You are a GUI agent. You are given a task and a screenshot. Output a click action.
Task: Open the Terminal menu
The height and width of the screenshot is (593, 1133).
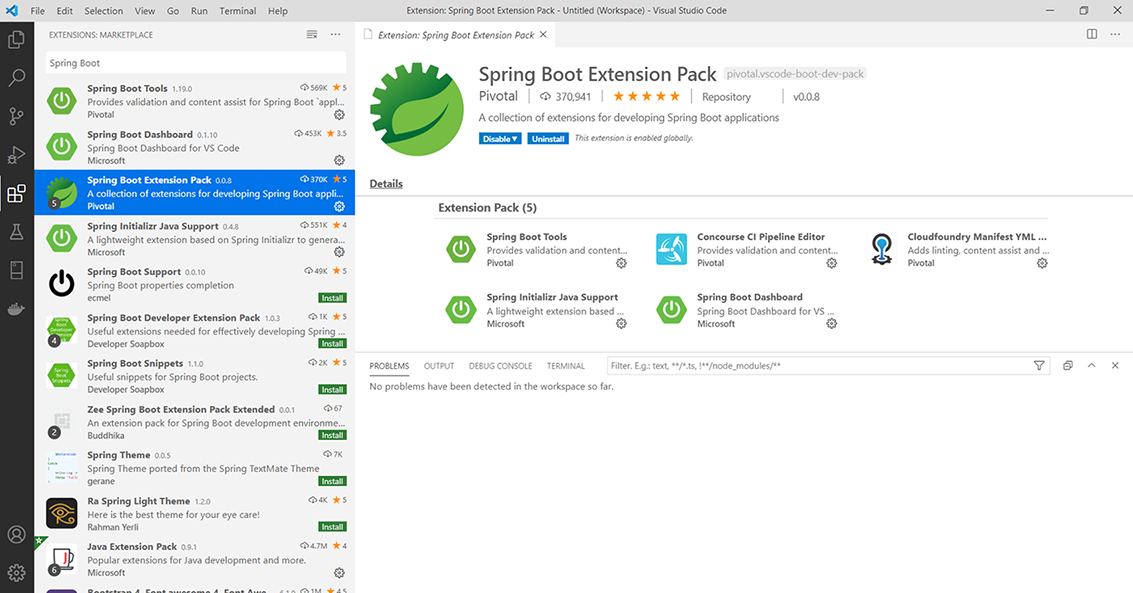click(x=237, y=11)
